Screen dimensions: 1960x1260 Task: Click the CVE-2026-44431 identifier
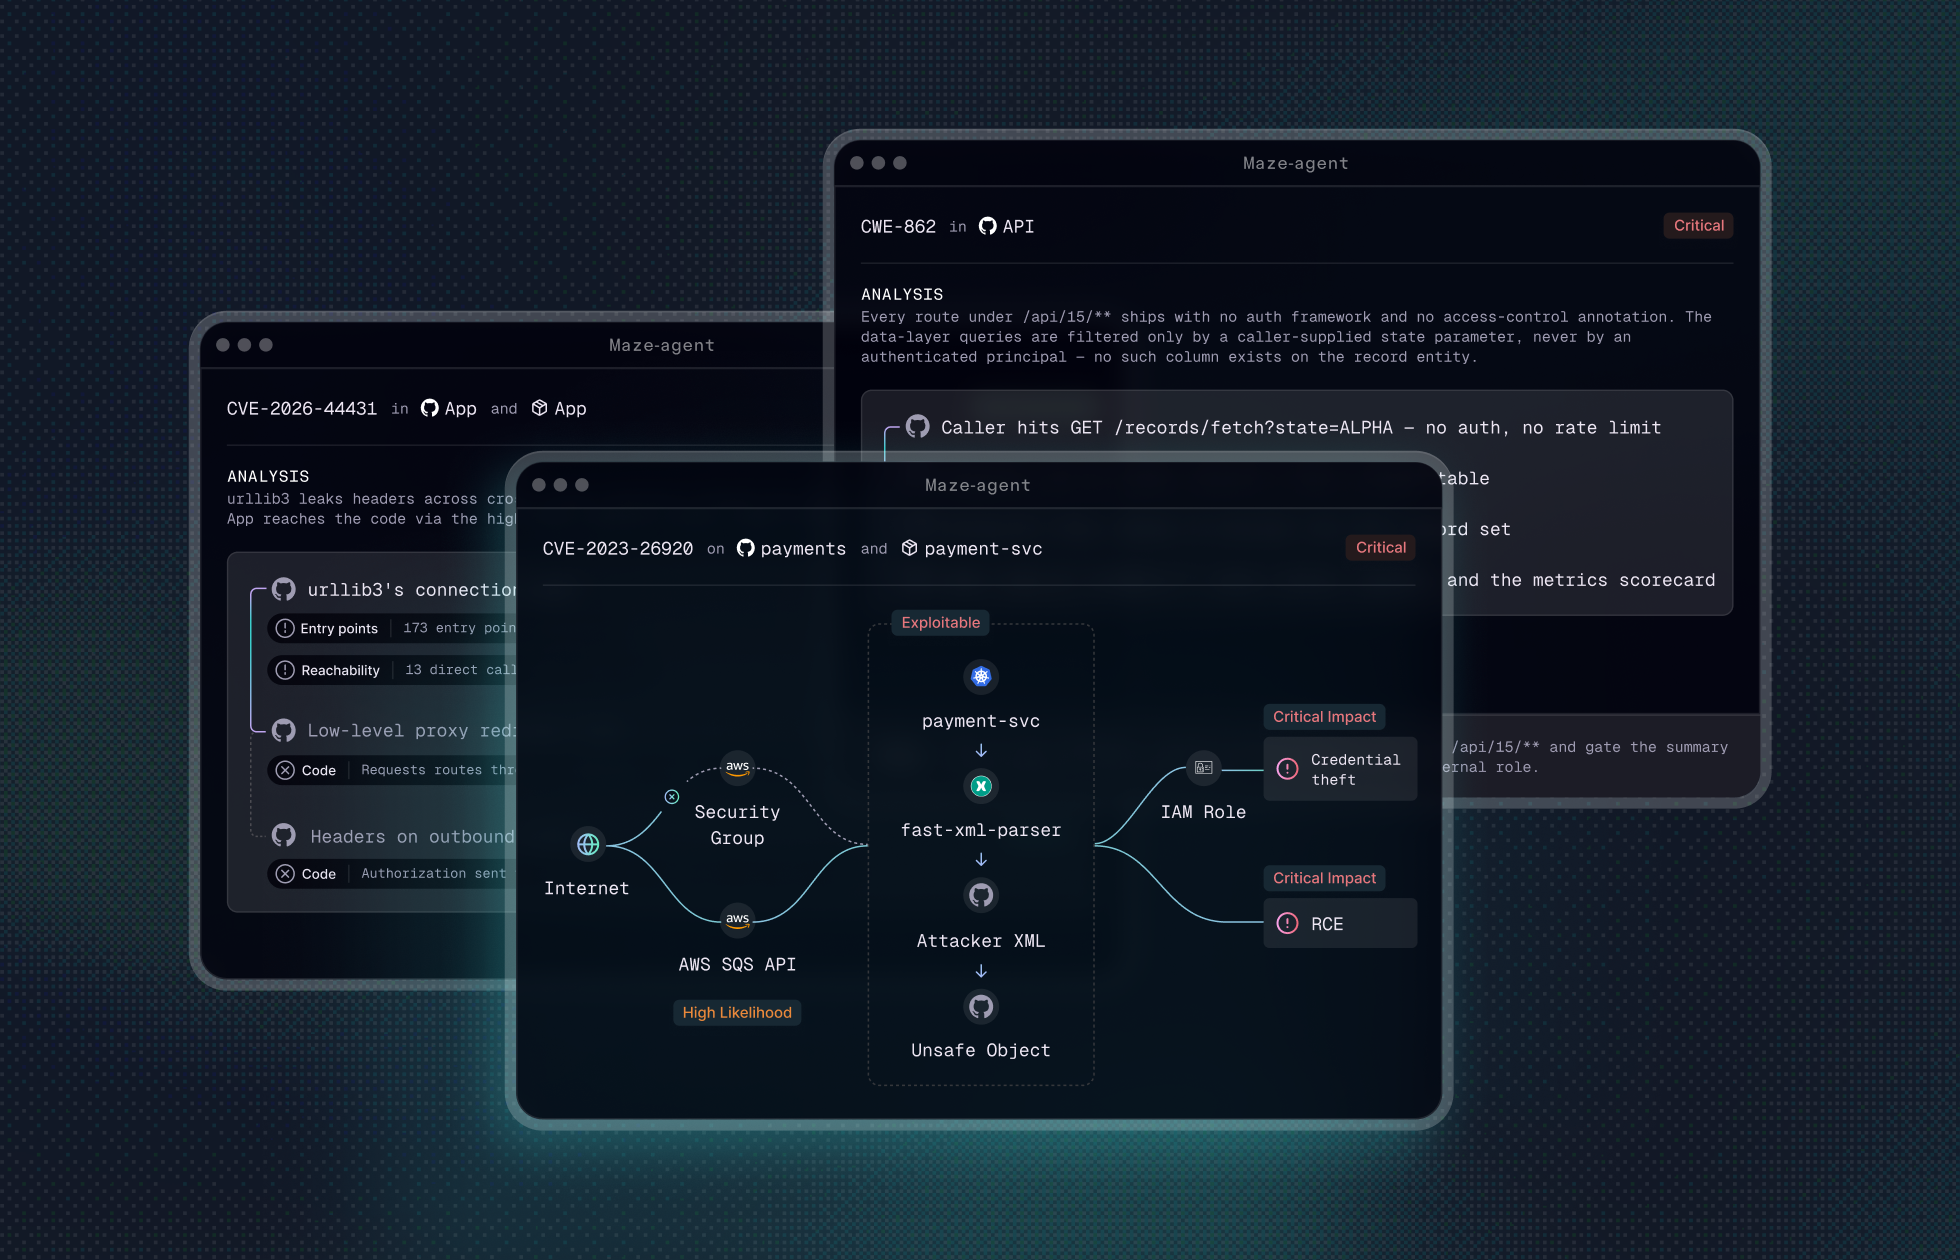pyautogui.click(x=302, y=408)
